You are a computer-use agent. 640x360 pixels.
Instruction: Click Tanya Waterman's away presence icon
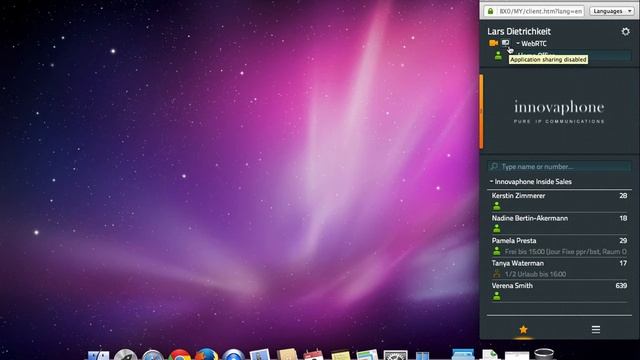coord(496,274)
